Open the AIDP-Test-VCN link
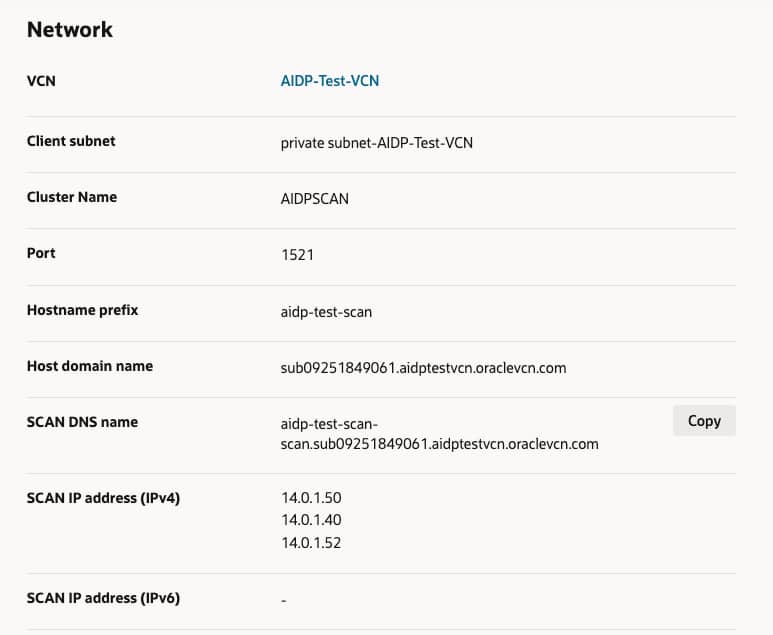The width and height of the screenshot is (773, 635). (330, 81)
